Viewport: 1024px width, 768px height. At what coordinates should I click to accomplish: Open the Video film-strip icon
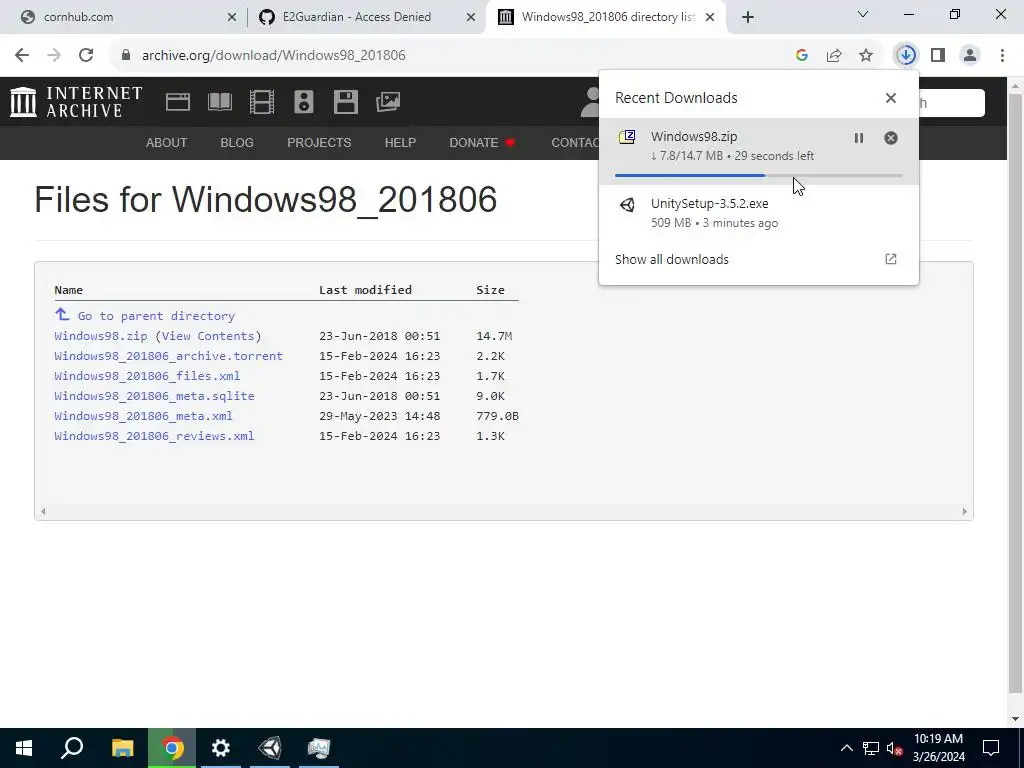(x=262, y=102)
